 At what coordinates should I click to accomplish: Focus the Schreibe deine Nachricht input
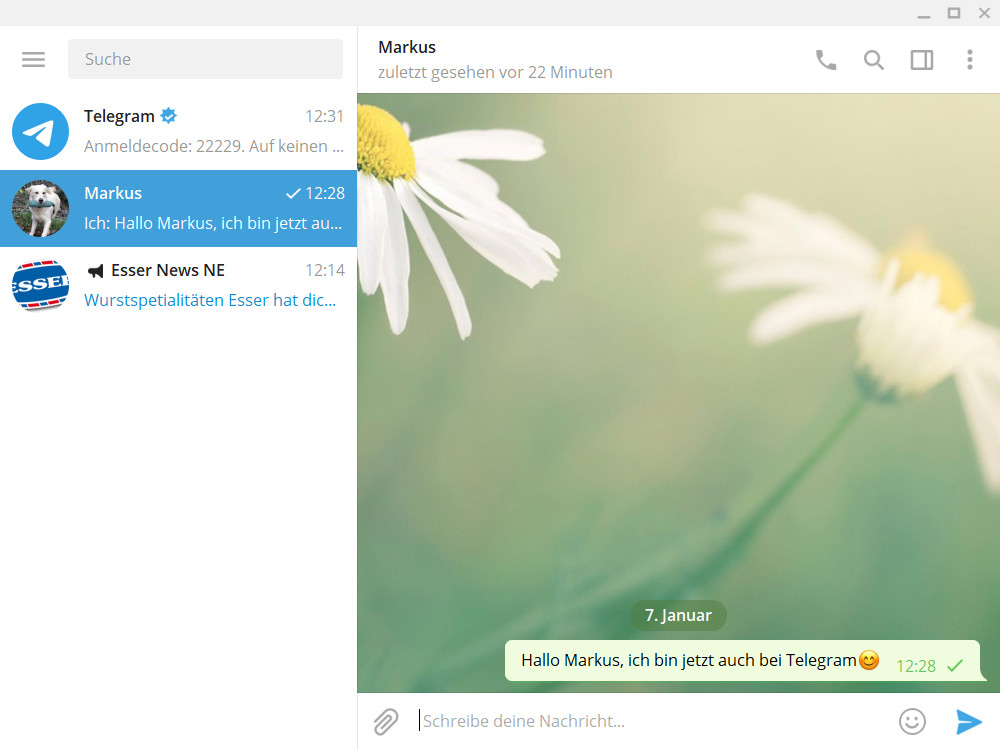(600, 720)
